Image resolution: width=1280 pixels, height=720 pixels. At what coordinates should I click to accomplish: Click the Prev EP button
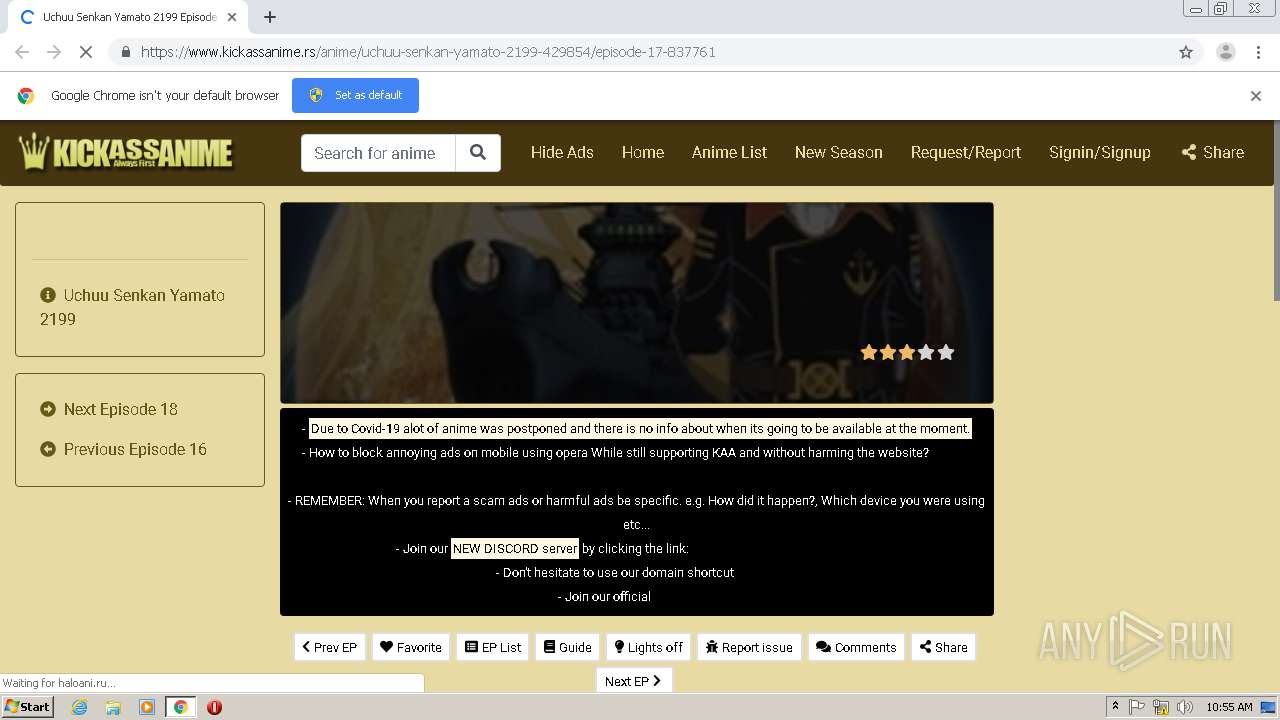[x=330, y=647]
